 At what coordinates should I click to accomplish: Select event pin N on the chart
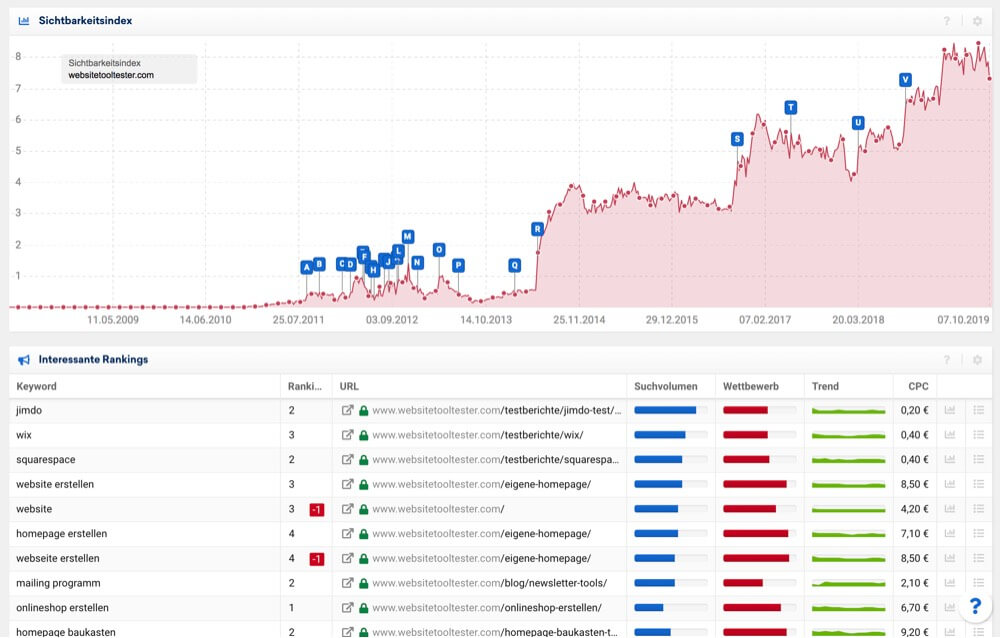[x=417, y=262]
